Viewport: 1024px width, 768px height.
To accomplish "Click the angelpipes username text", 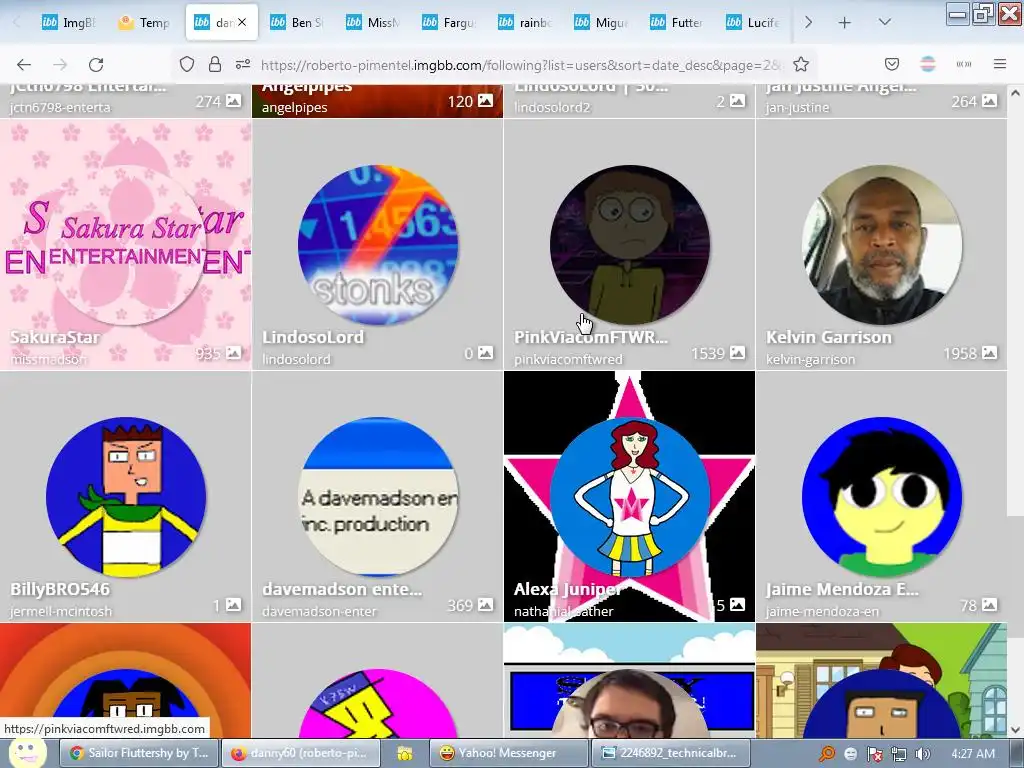I will 295,108.
